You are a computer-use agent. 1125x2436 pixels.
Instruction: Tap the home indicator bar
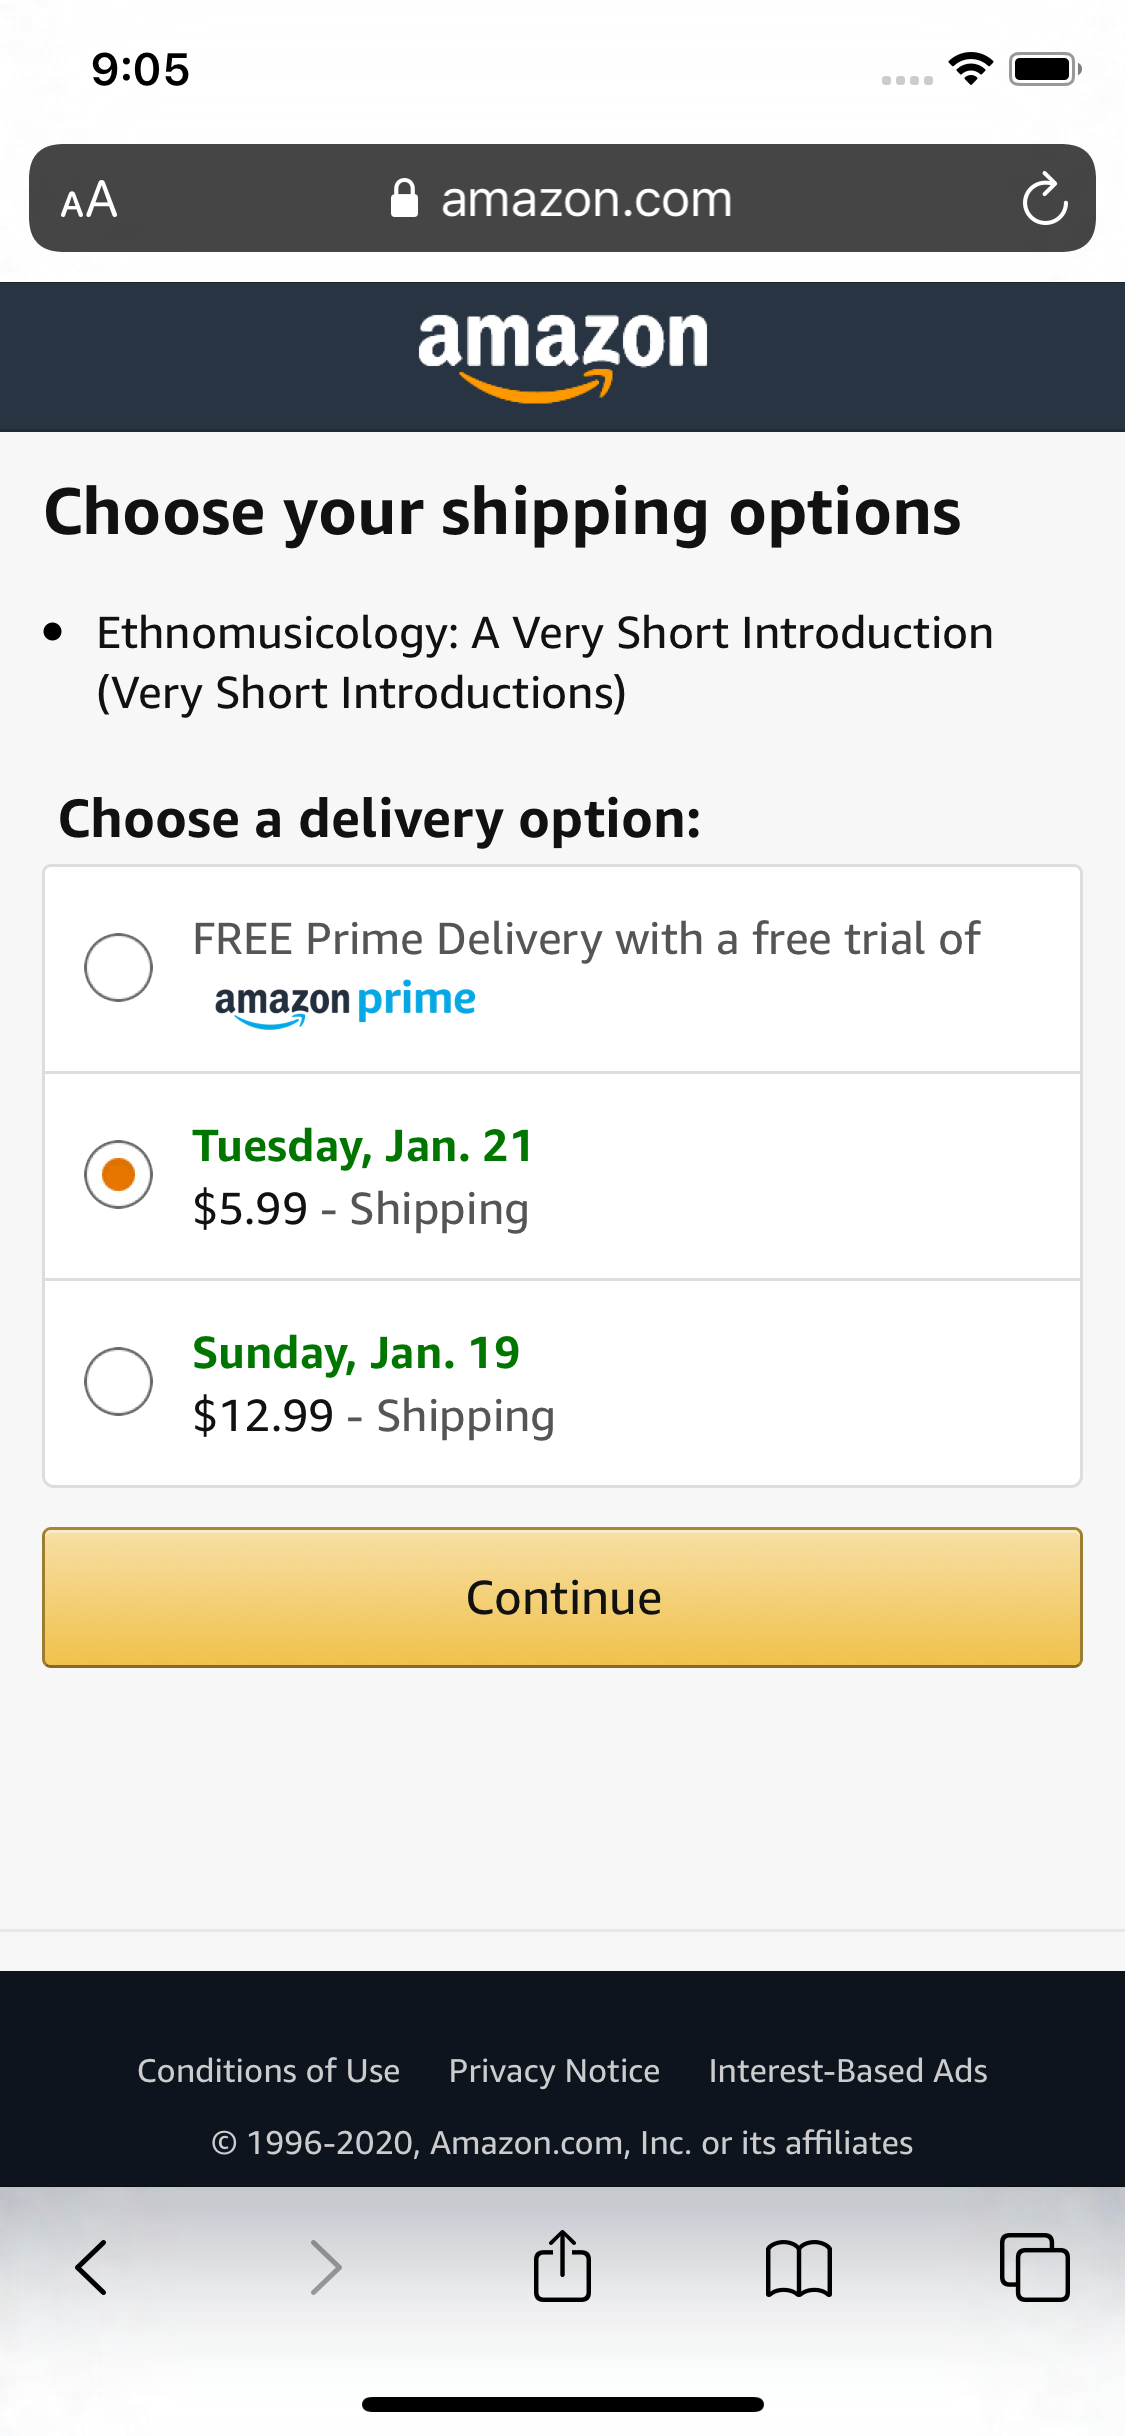pyautogui.click(x=562, y=2404)
